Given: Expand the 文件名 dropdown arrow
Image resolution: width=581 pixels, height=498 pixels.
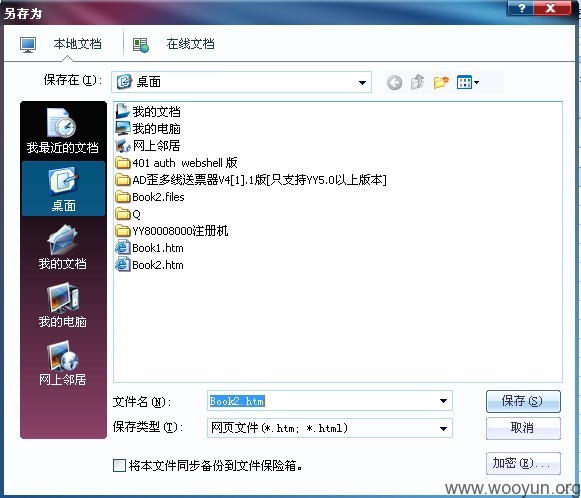Looking at the screenshot, I should pos(443,401).
